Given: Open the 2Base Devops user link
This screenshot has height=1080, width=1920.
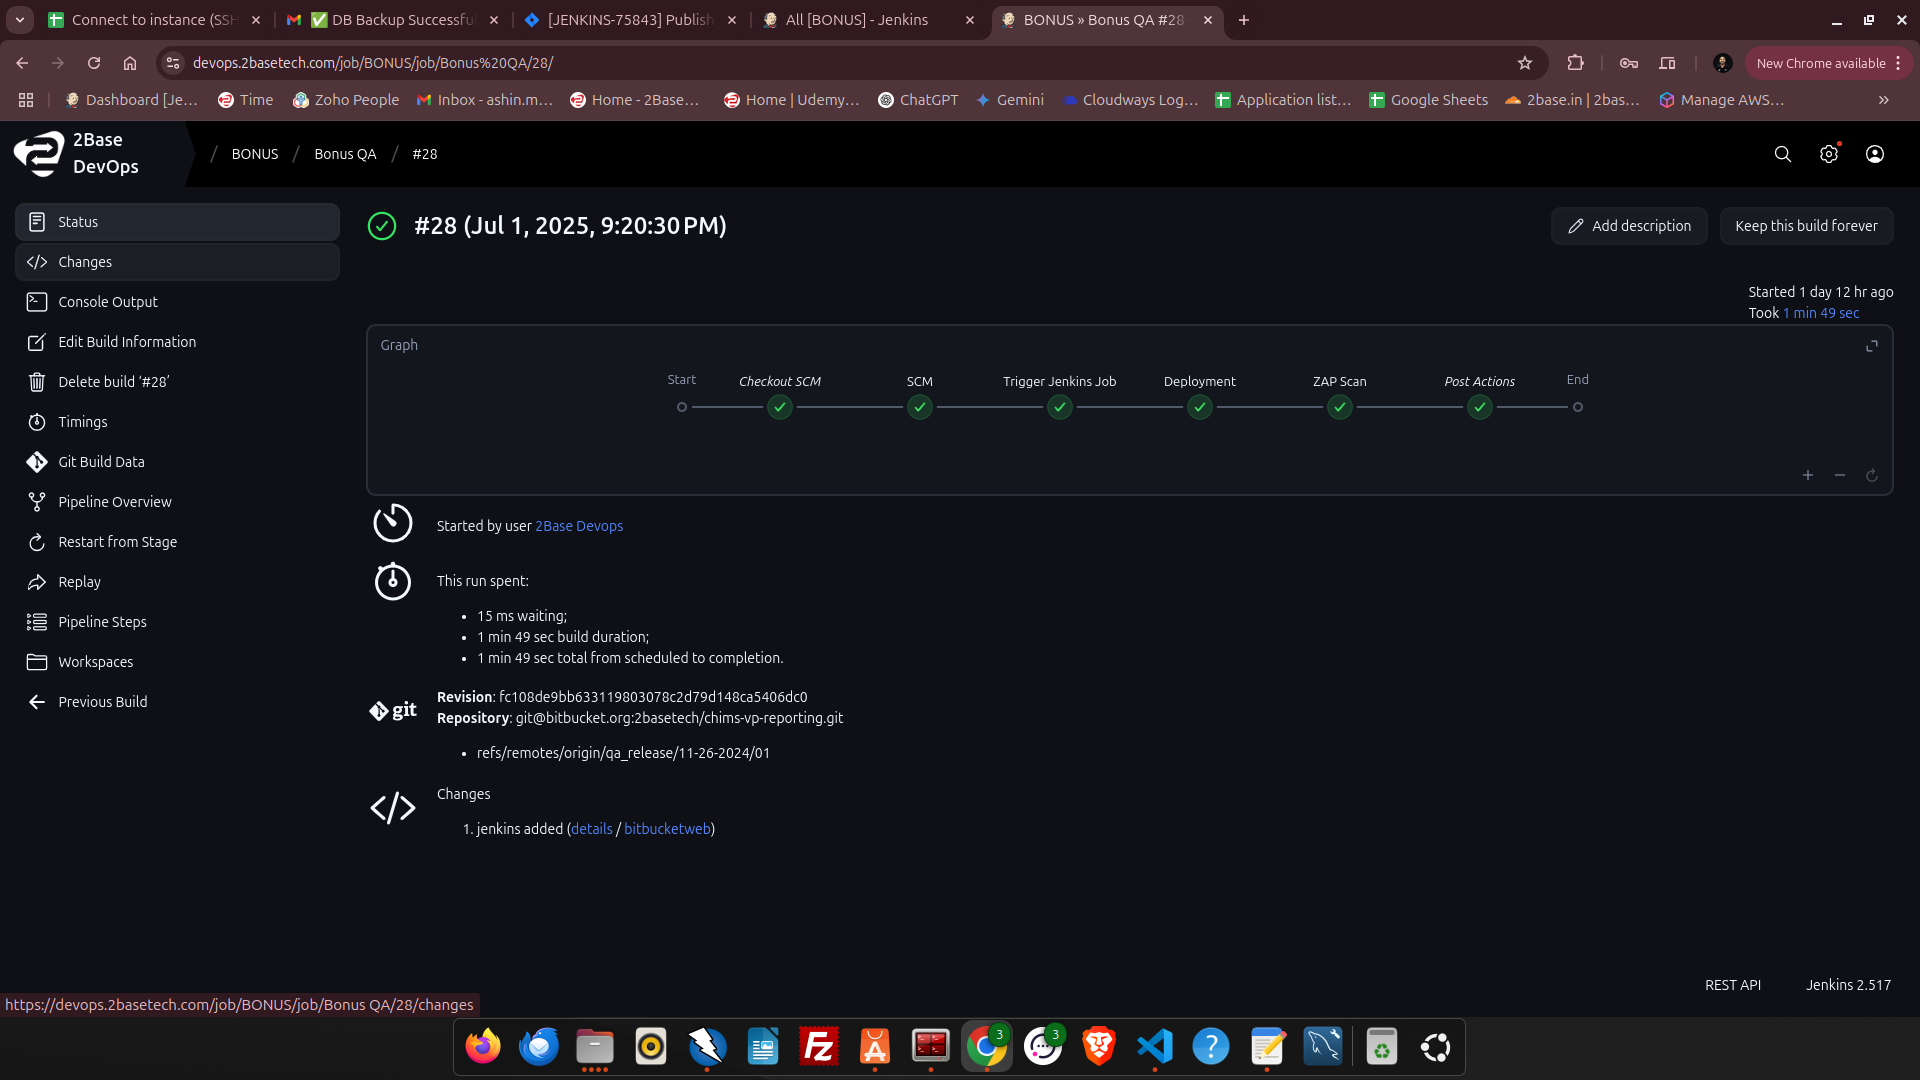Looking at the screenshot, I should pyautogui.click(x=579, y=526).
